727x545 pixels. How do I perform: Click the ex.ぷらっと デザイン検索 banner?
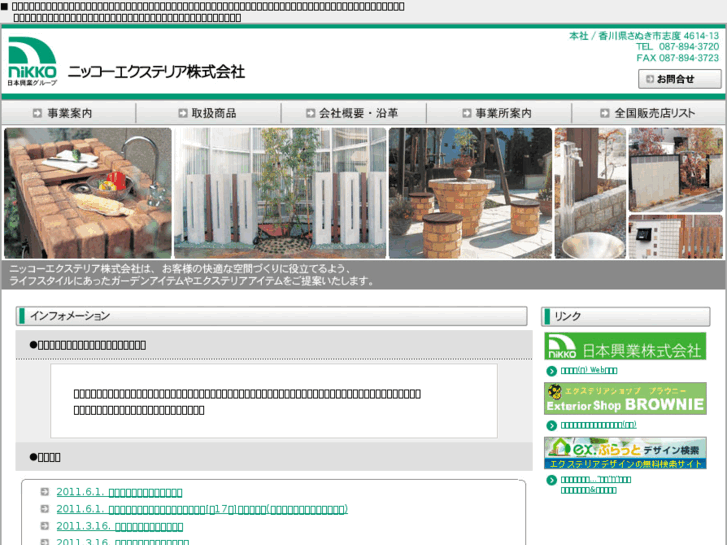pyautogui.click(x=625, y=453)
